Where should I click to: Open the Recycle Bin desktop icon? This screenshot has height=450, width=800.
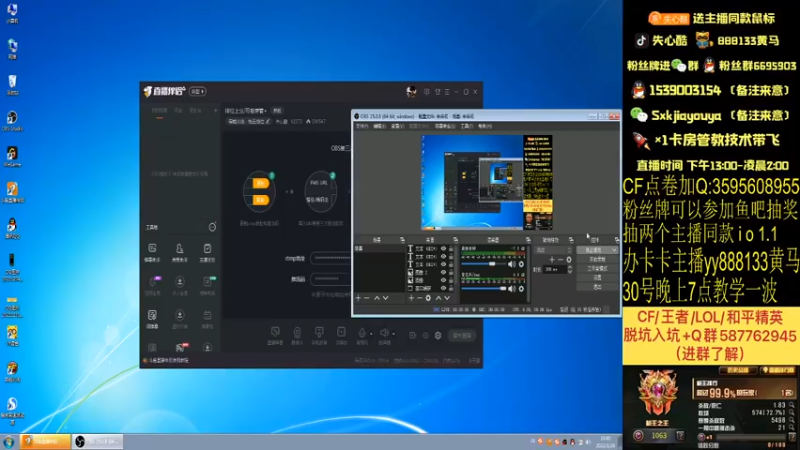12,84
